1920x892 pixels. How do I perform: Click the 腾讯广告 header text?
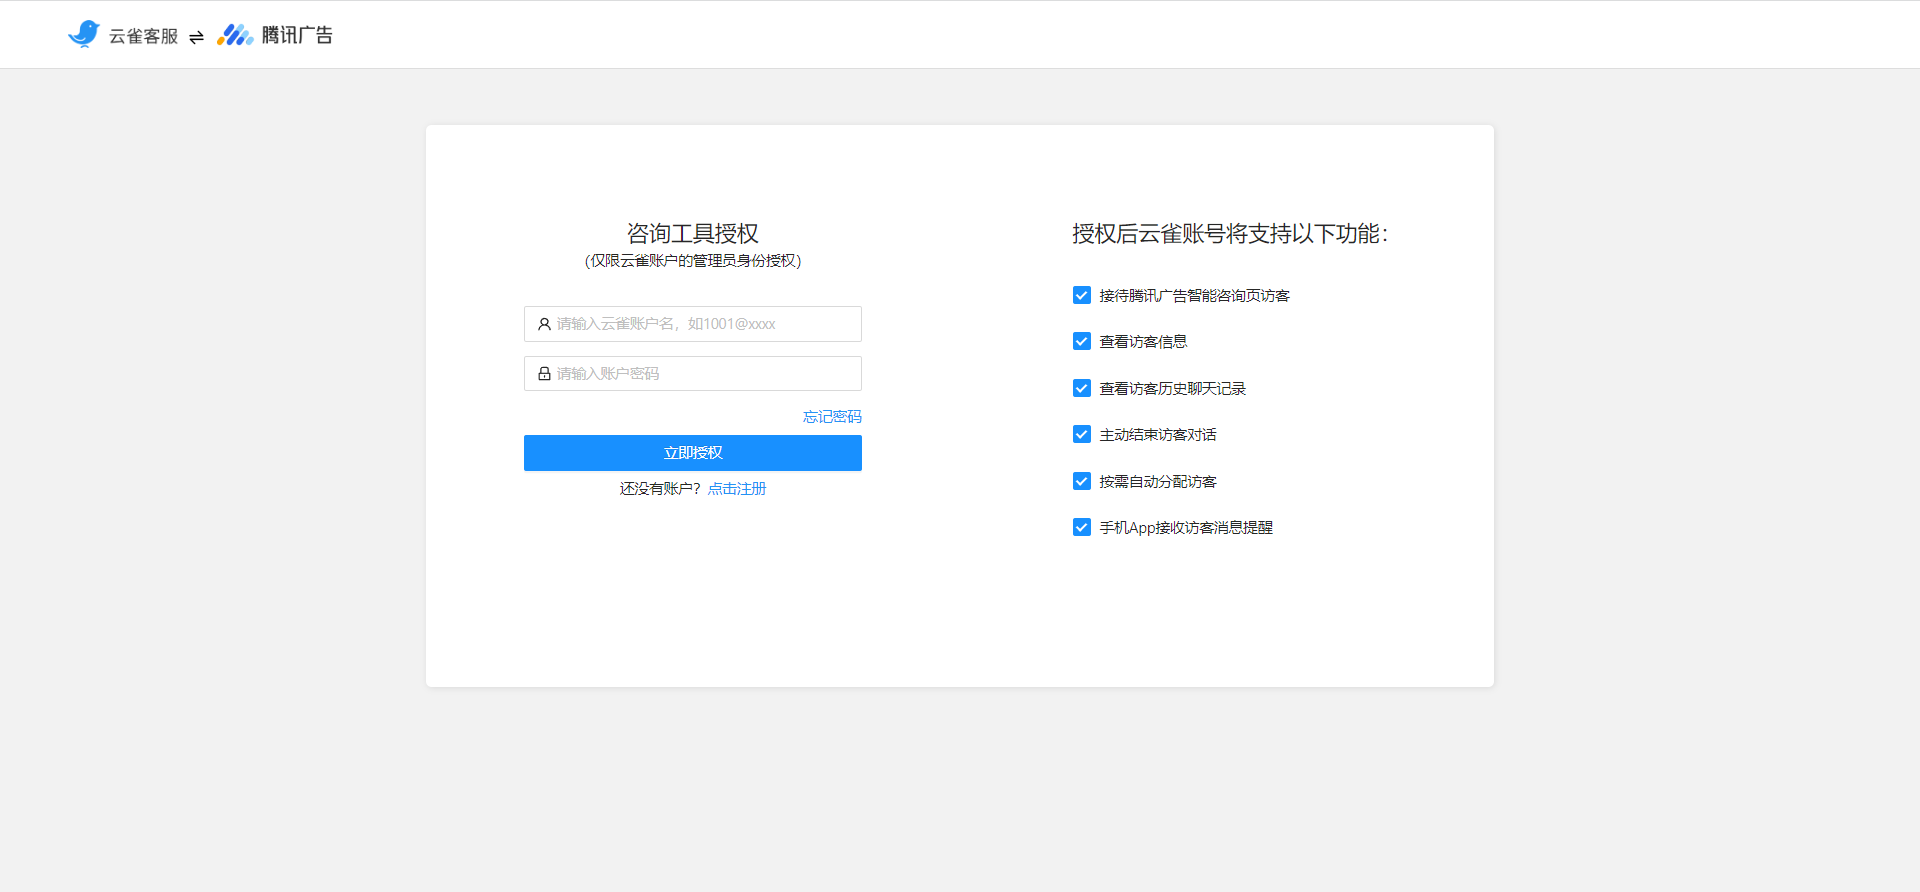coord(297,35)
